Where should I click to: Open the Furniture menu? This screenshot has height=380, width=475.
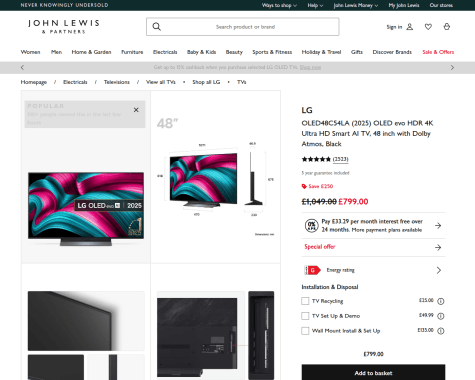tap(132, 52)
